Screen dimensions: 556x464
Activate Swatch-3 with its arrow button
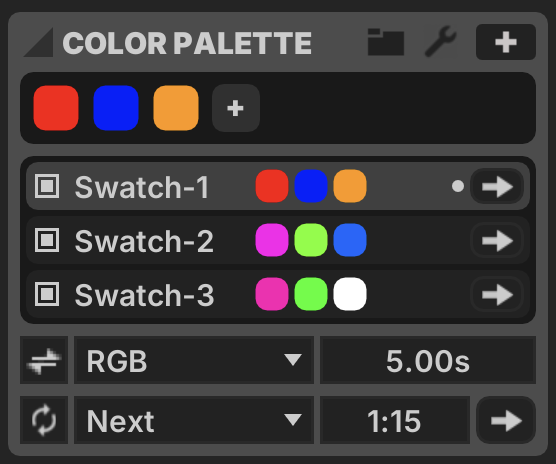497,295
